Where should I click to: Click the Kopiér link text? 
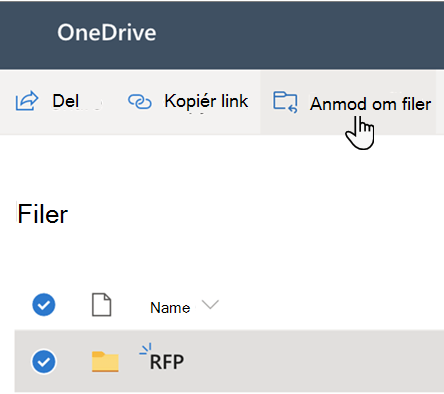coord(206,101)
